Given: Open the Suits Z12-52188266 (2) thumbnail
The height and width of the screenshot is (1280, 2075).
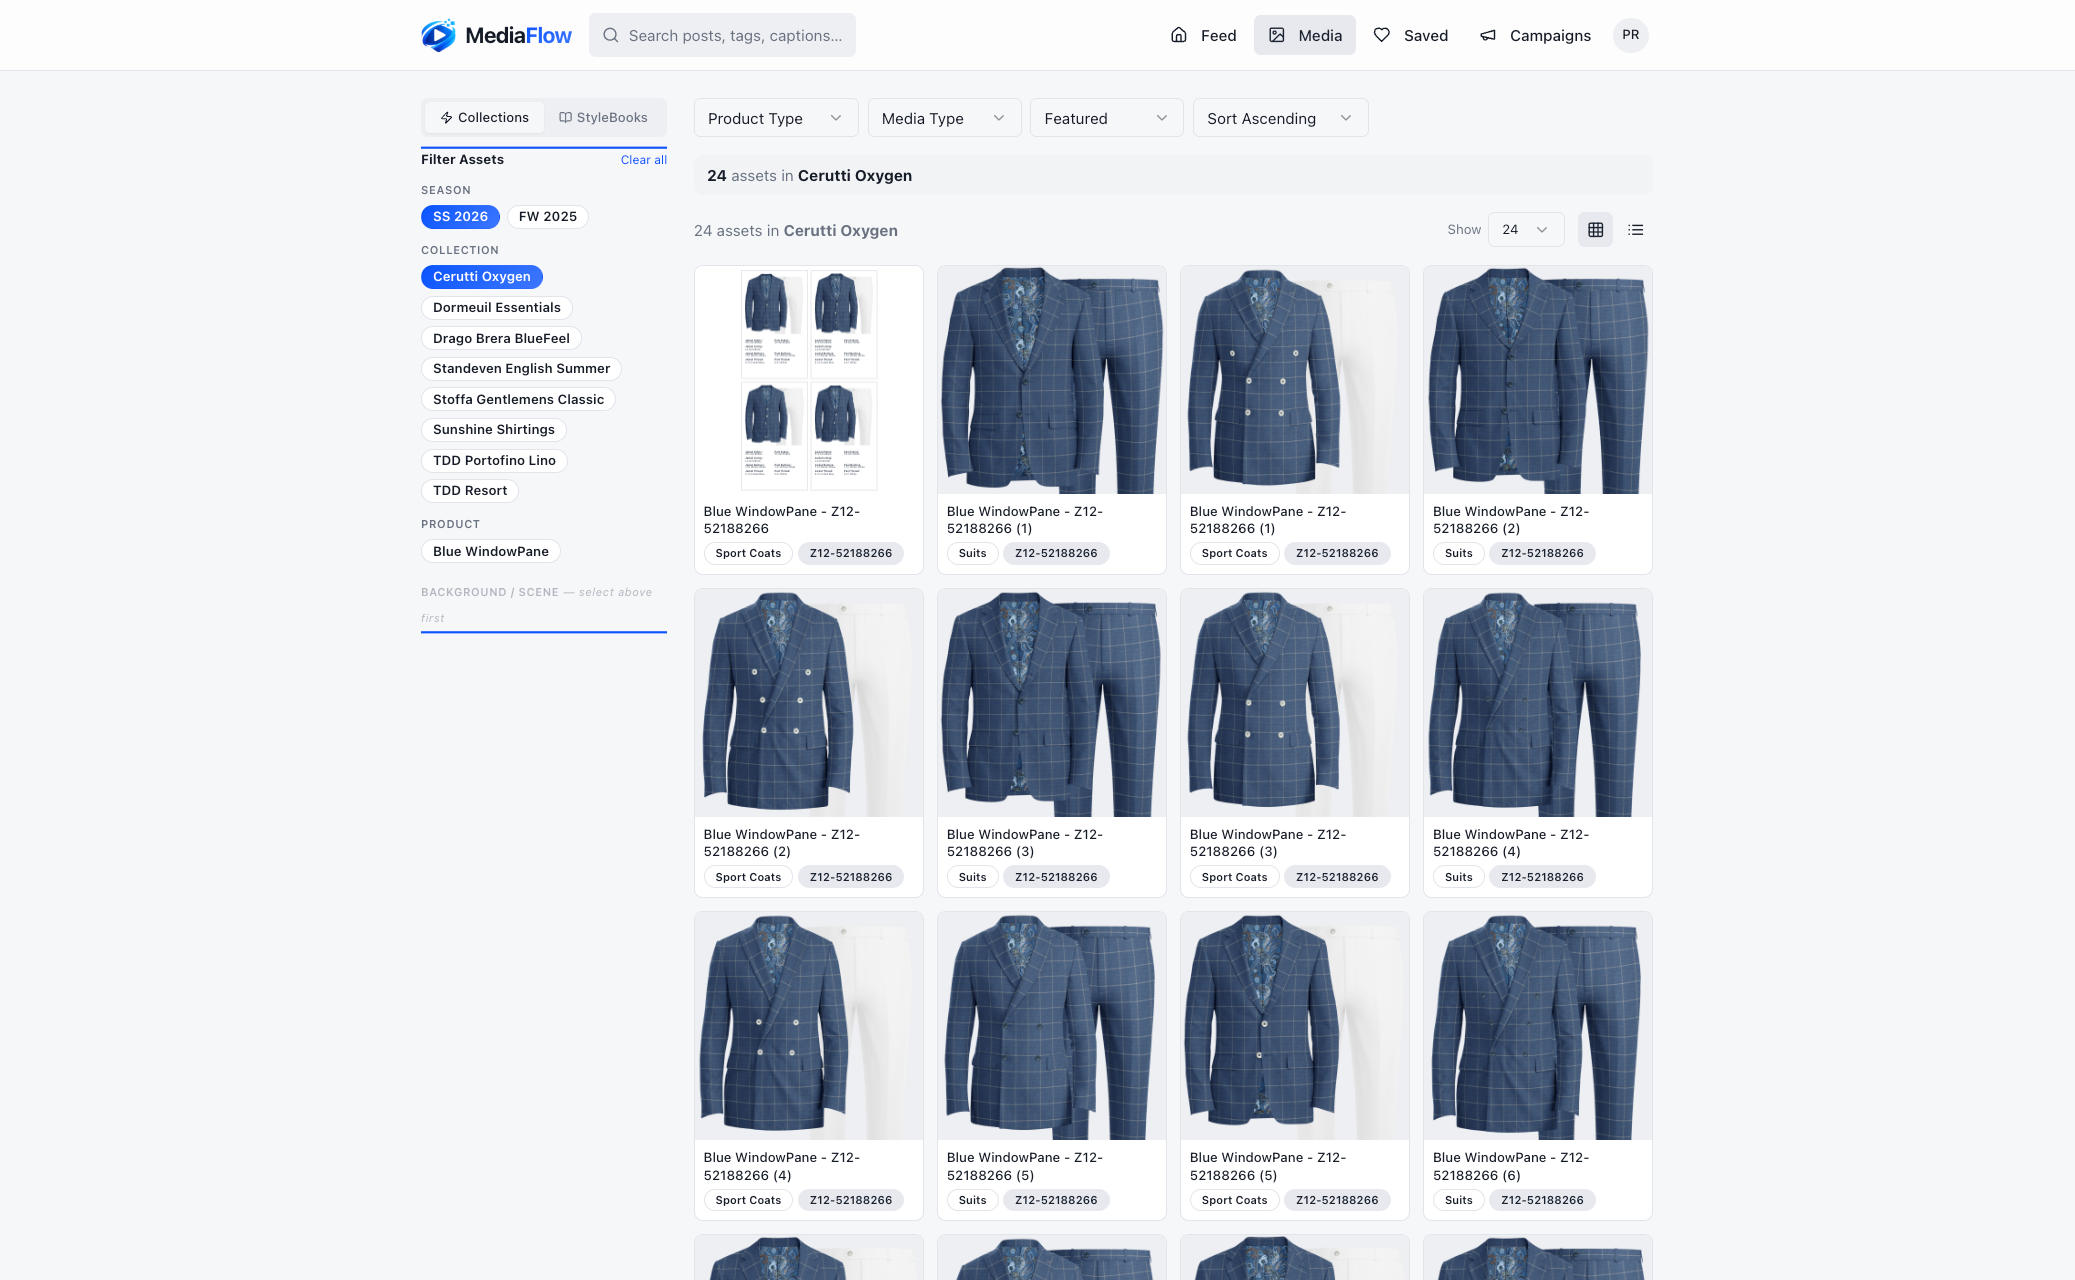Looking at the screenshot, I should 1538,380.
